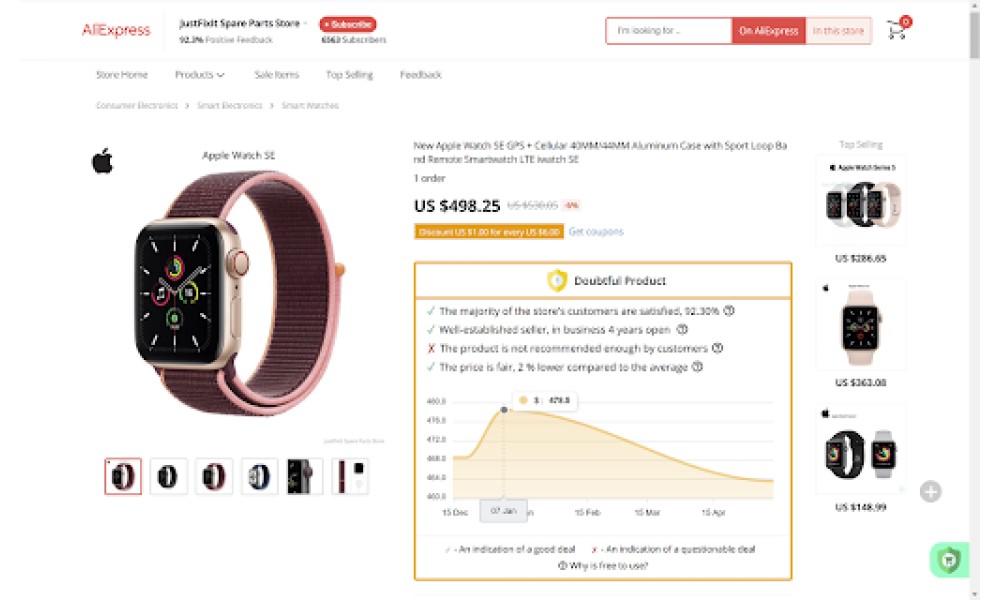Search using the On AliExpress button

click(768, 31)
